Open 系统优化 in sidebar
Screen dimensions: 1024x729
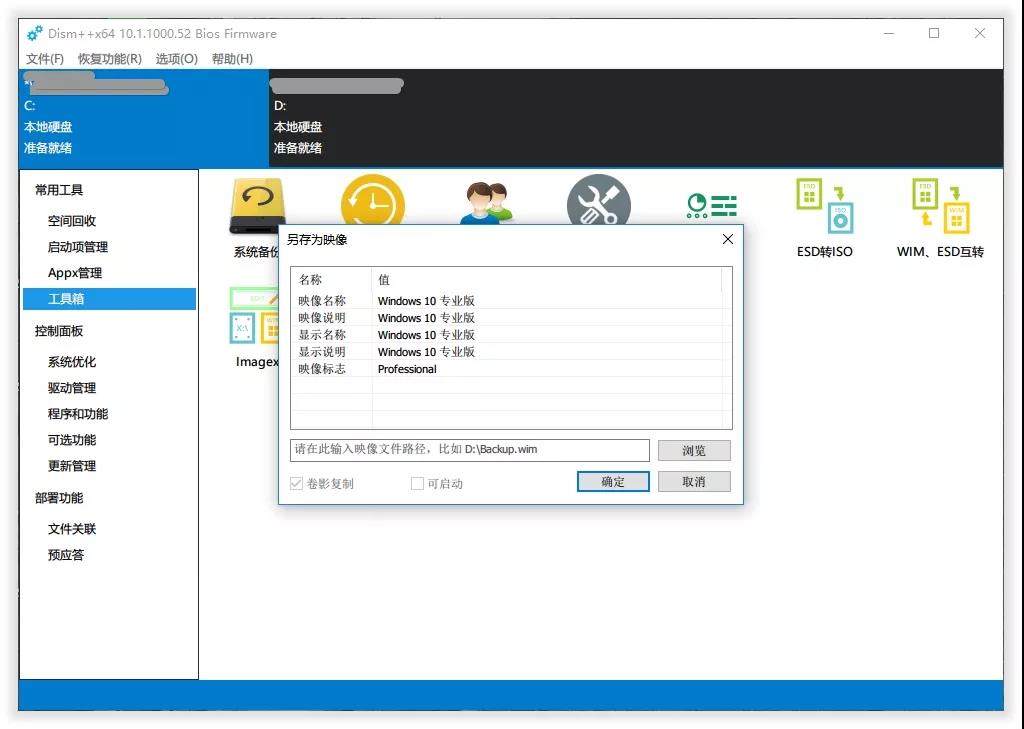coord(72,362)
